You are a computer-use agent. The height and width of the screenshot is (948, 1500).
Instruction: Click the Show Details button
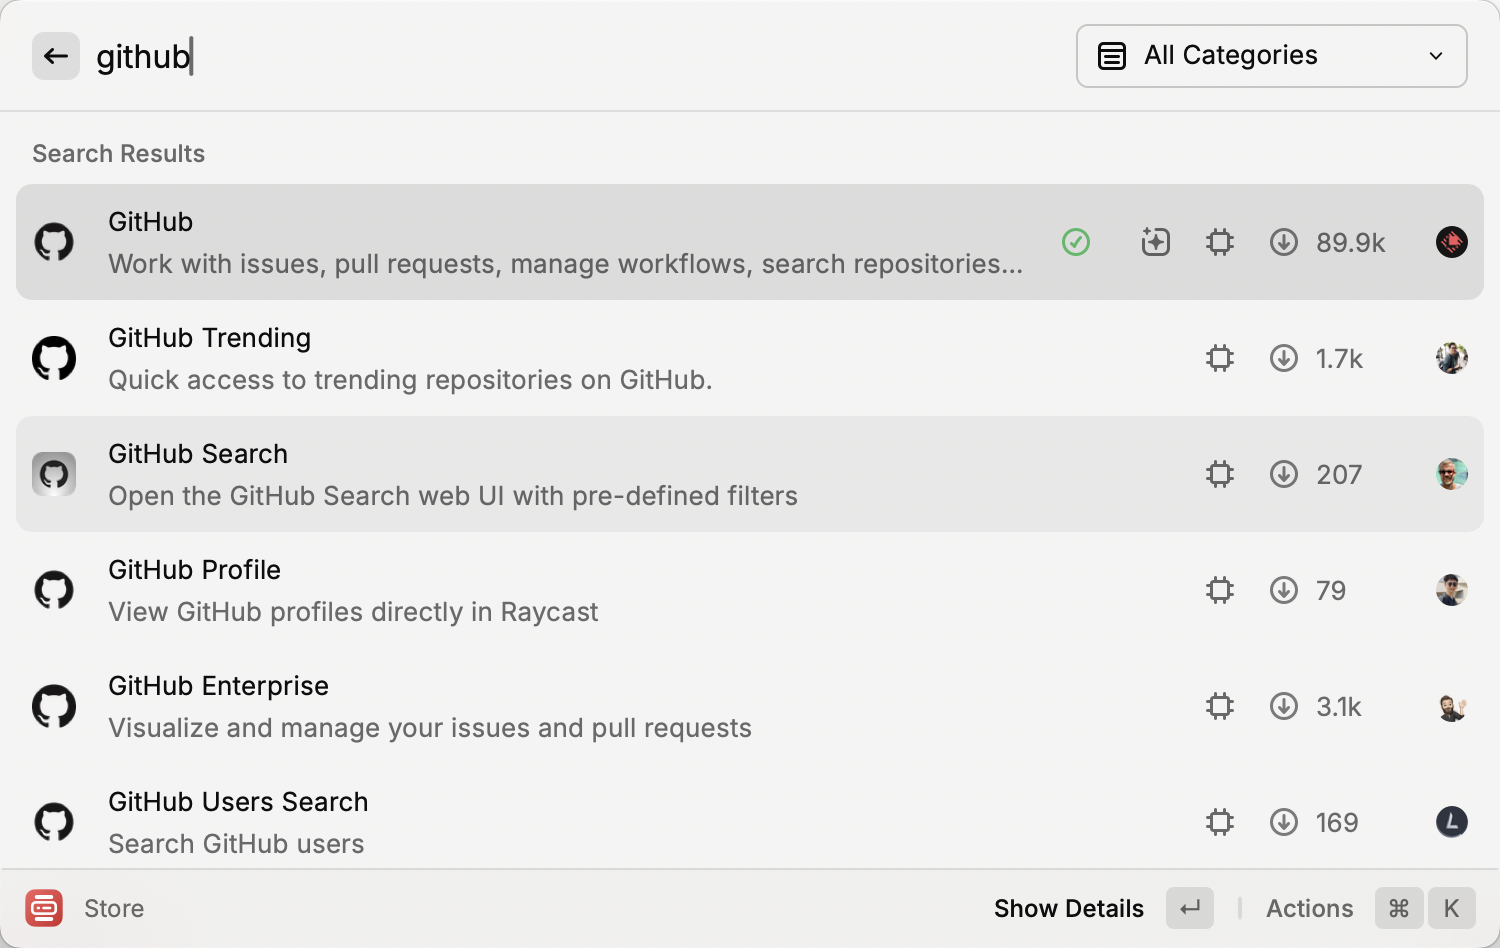pos(1068,908)
